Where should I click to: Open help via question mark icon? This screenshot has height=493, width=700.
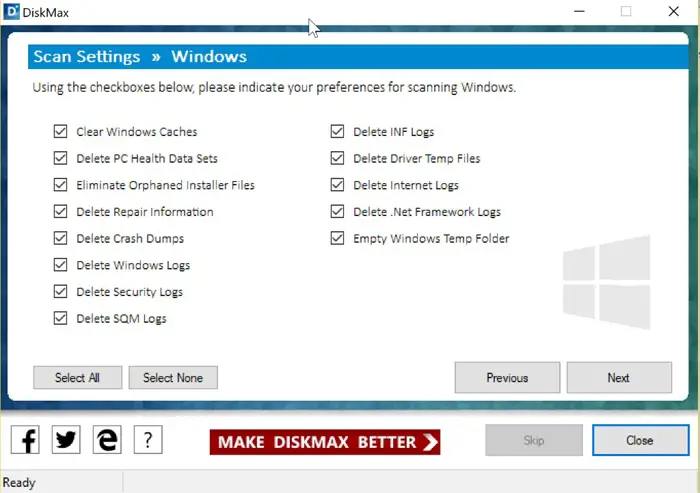click(x=148, y=440)
